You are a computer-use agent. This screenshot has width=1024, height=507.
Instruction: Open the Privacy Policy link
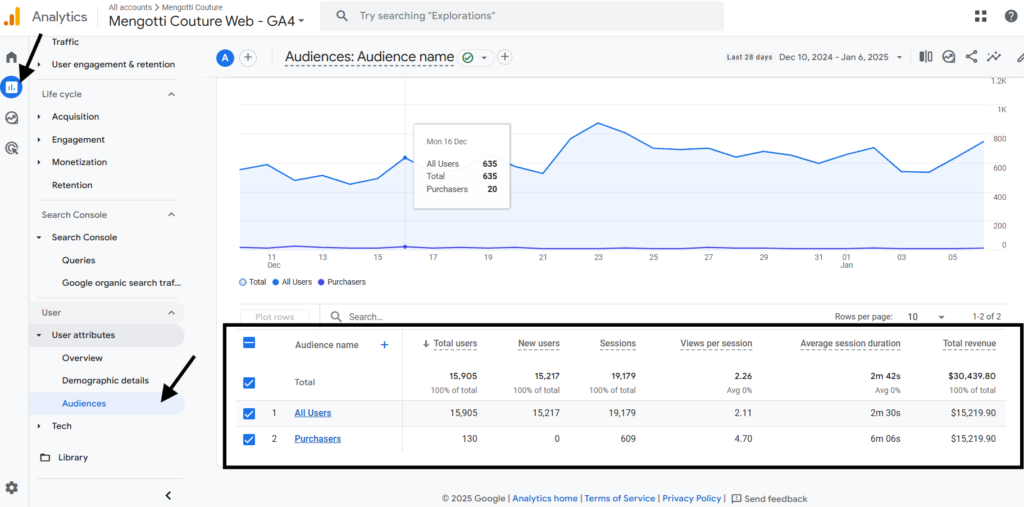click(691, 499)
